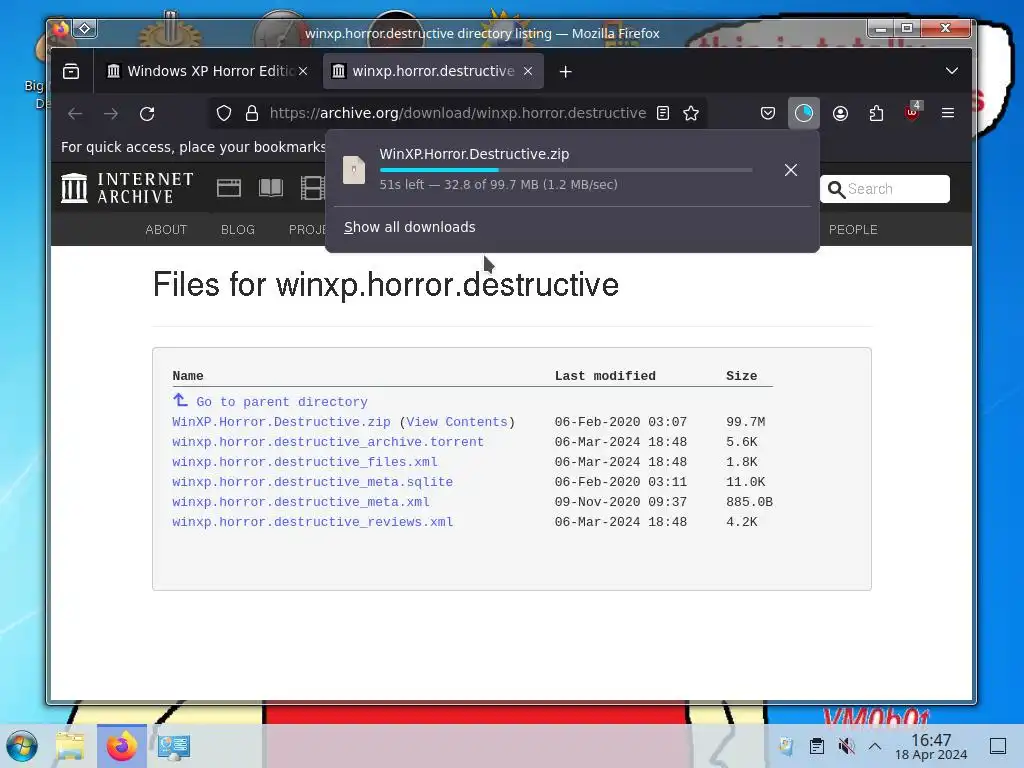1024x768 pixels.
Task: Open the Internet Archive Texts book icon
Action: coord(271,188)
